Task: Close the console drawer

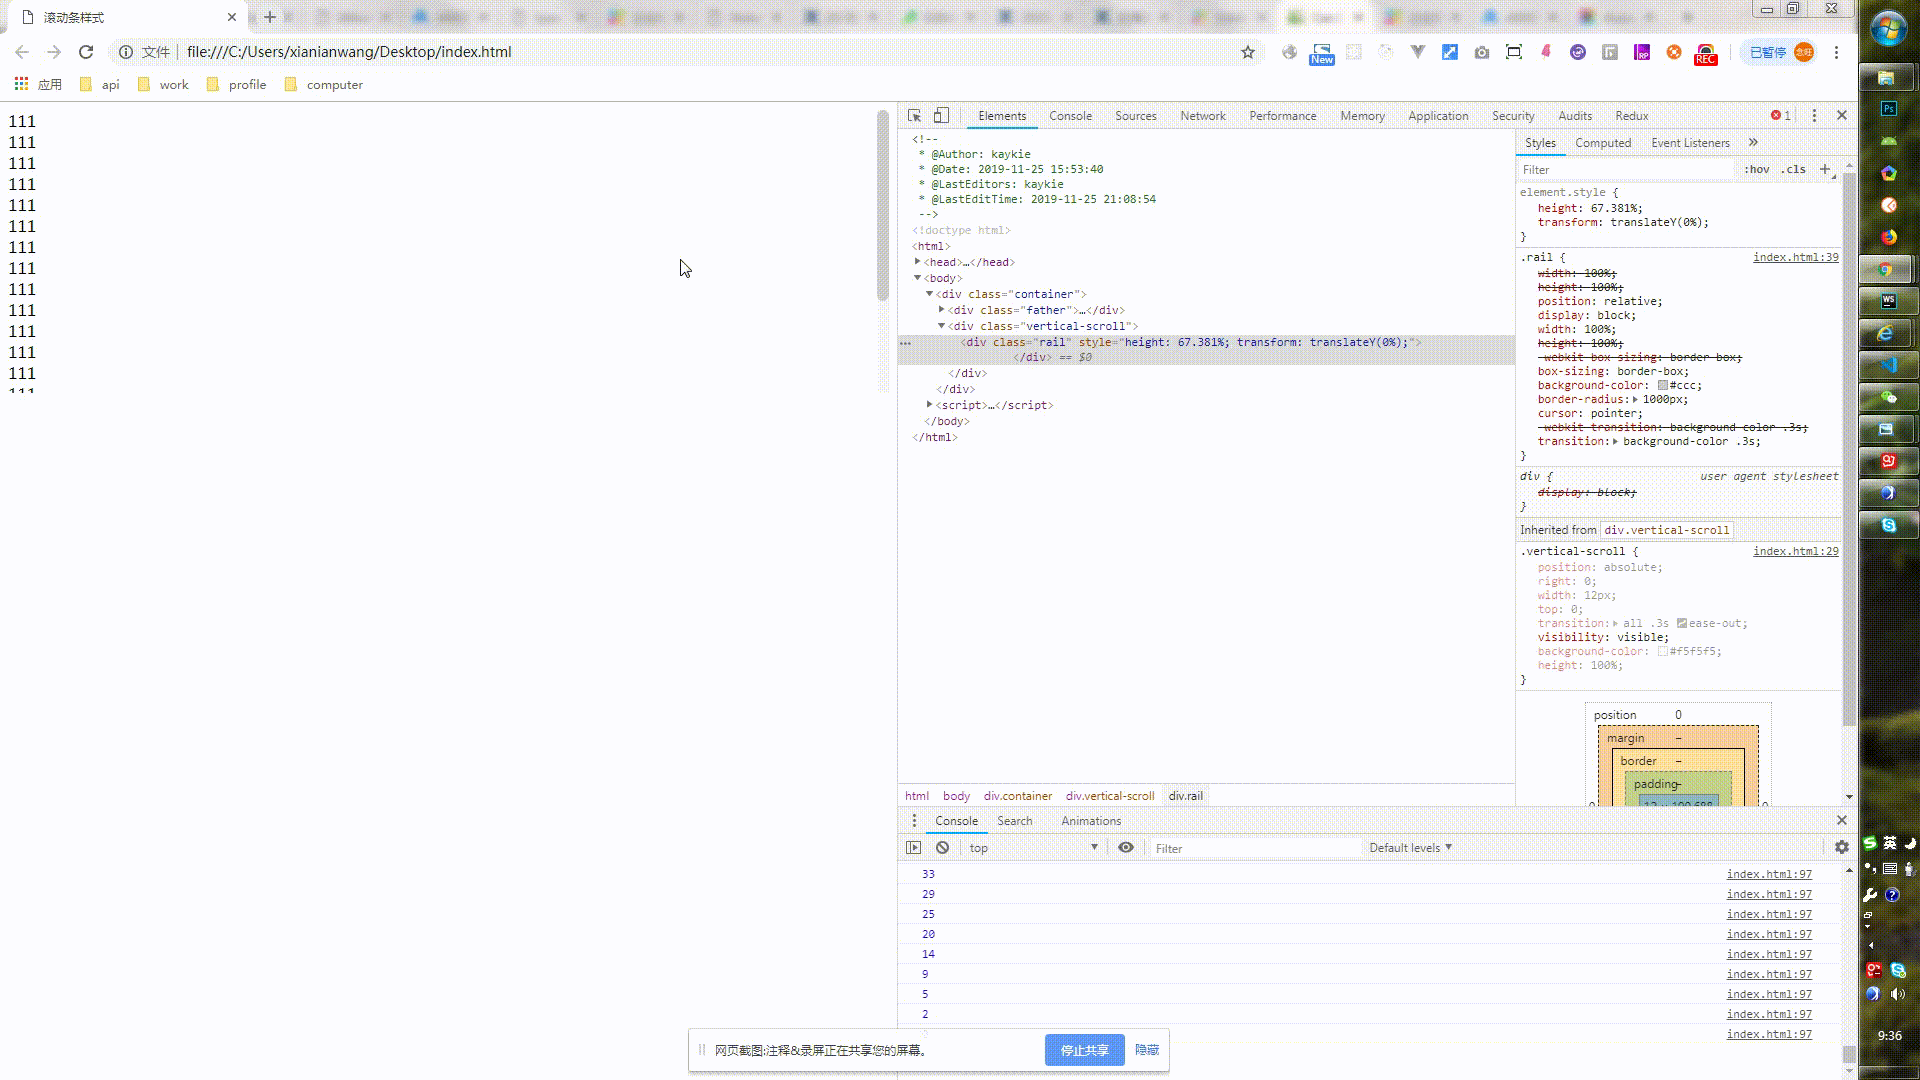Action: 1842,820
